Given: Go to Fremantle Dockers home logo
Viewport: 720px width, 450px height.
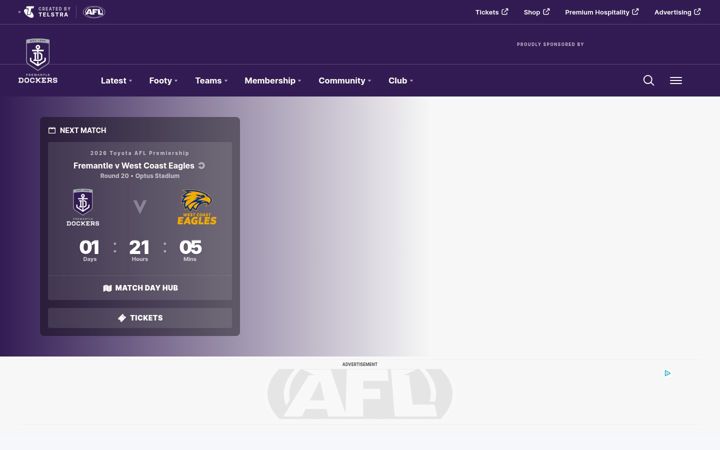Looking at the screenshot, I should pyautogui.click(x=38, y=61).
